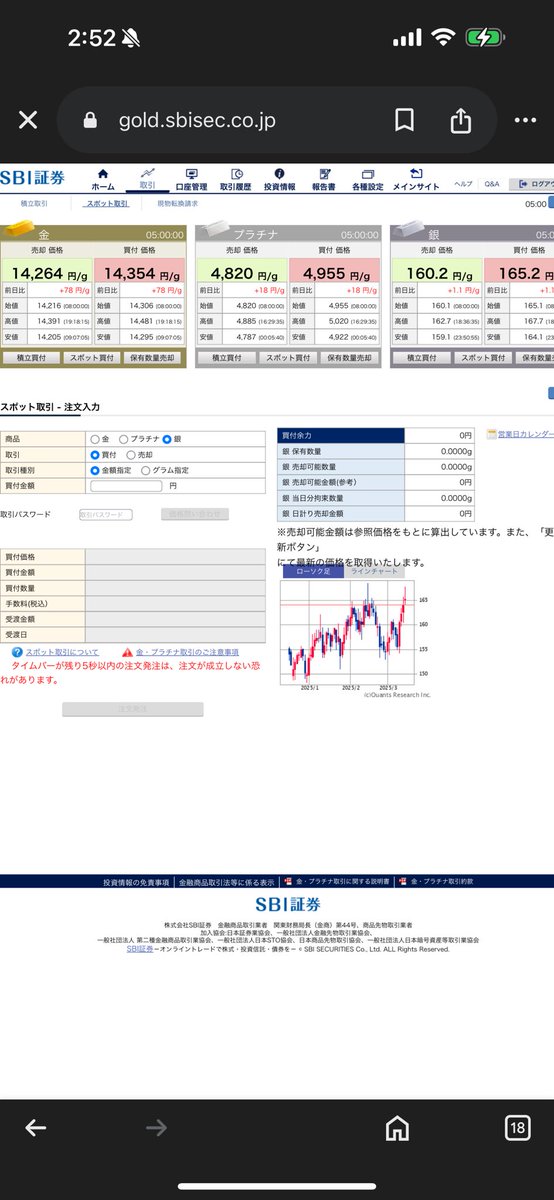Screen dimensions: 554x1200
Task: Switch to the 現物転換請求 sub-tab
Action: click(178, 203)
